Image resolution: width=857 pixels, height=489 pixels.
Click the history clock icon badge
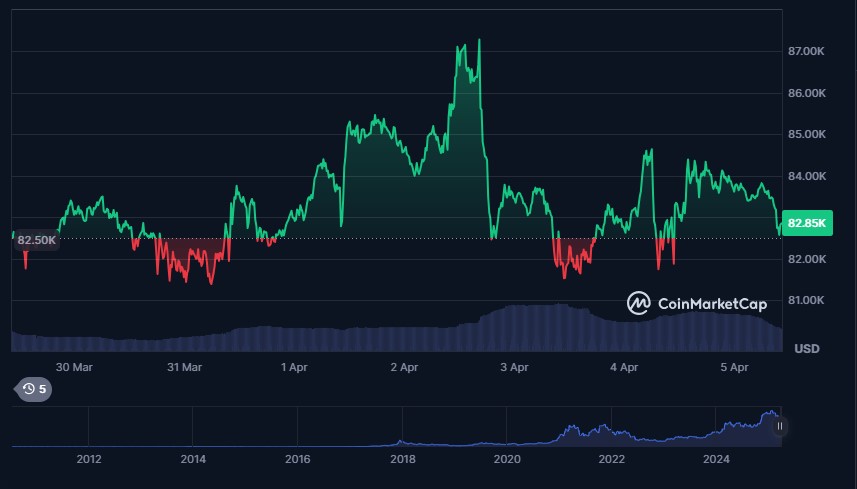(32, 389)
